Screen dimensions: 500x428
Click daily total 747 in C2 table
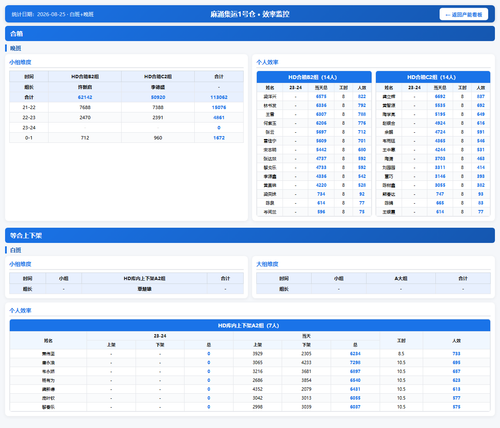point(440,194)
